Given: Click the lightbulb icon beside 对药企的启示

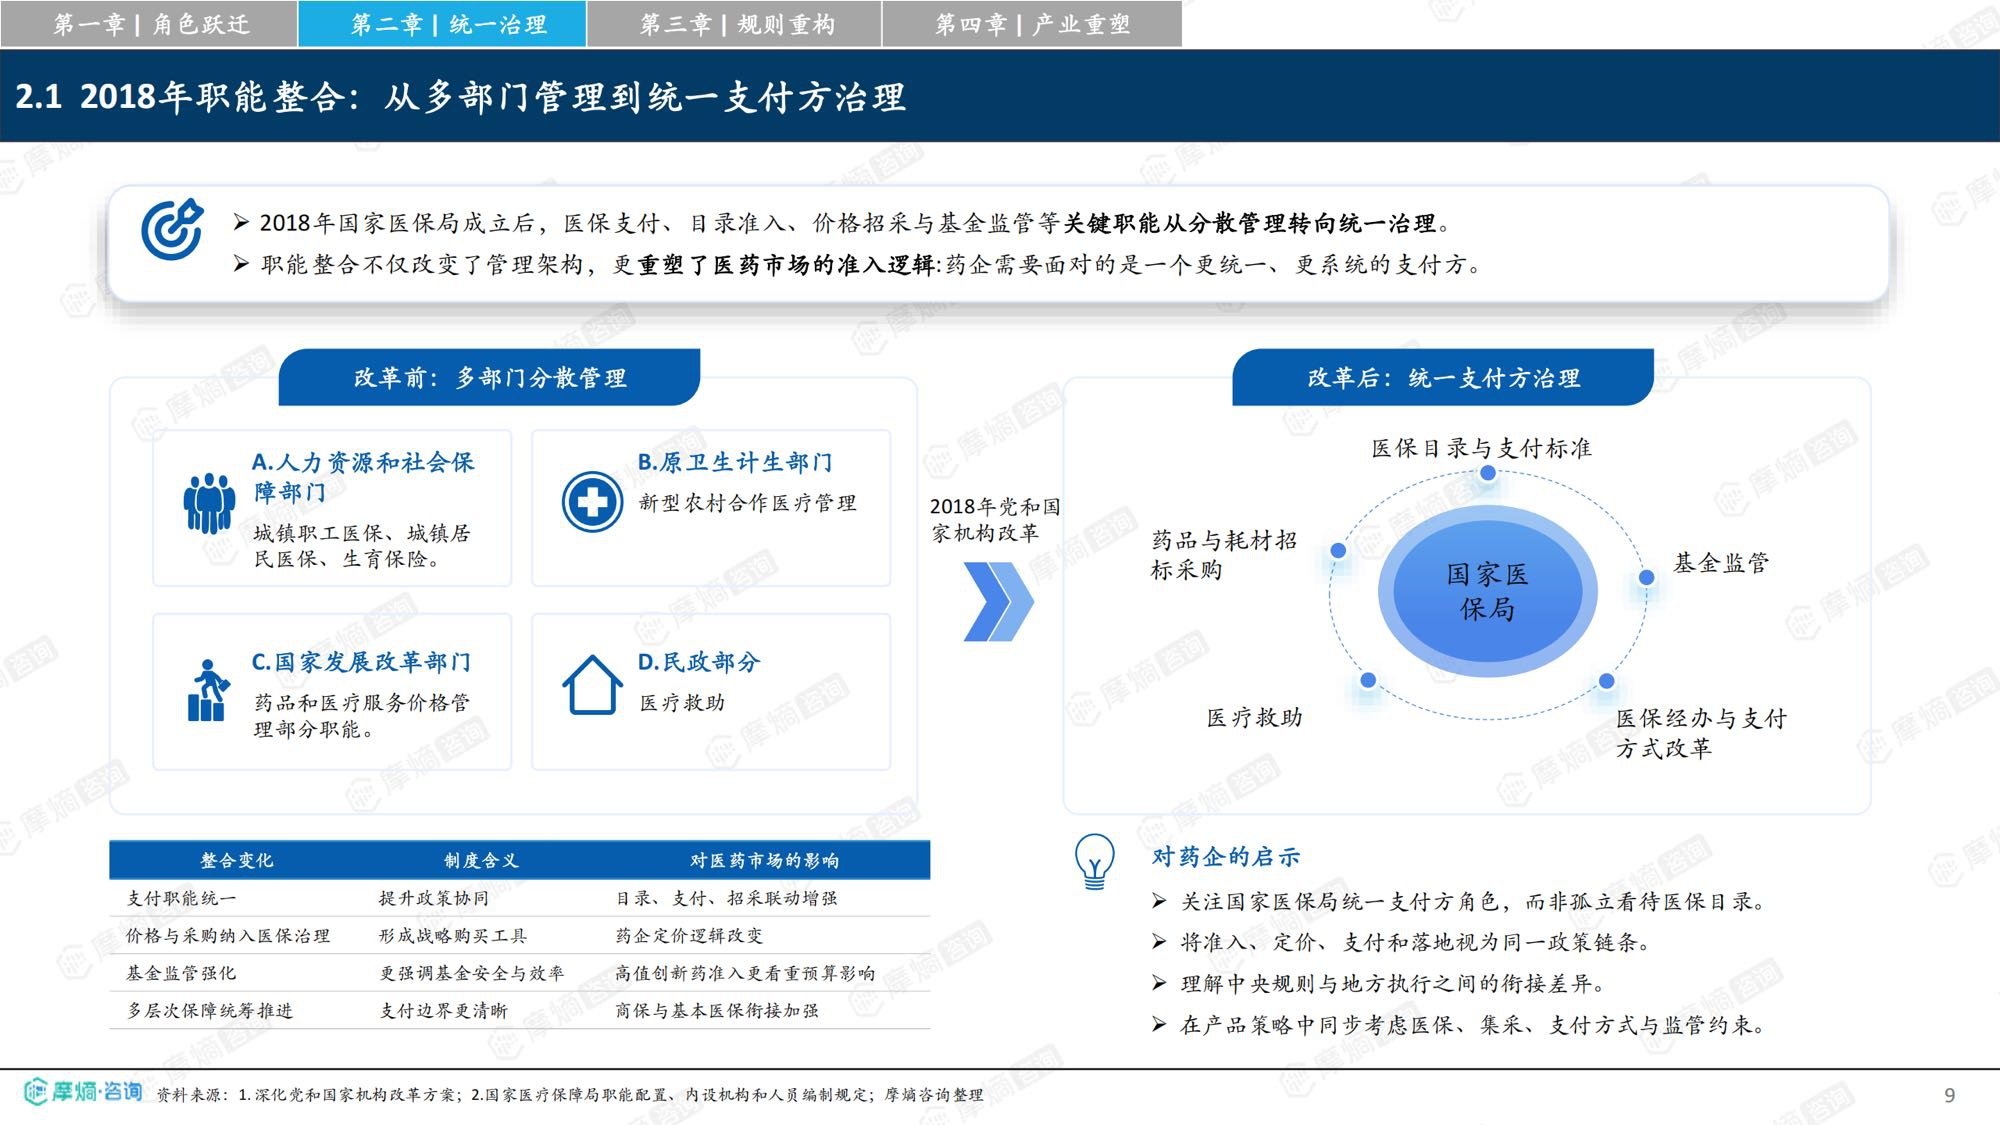Looking at the screenshot, I should (x=1094, y=862).
